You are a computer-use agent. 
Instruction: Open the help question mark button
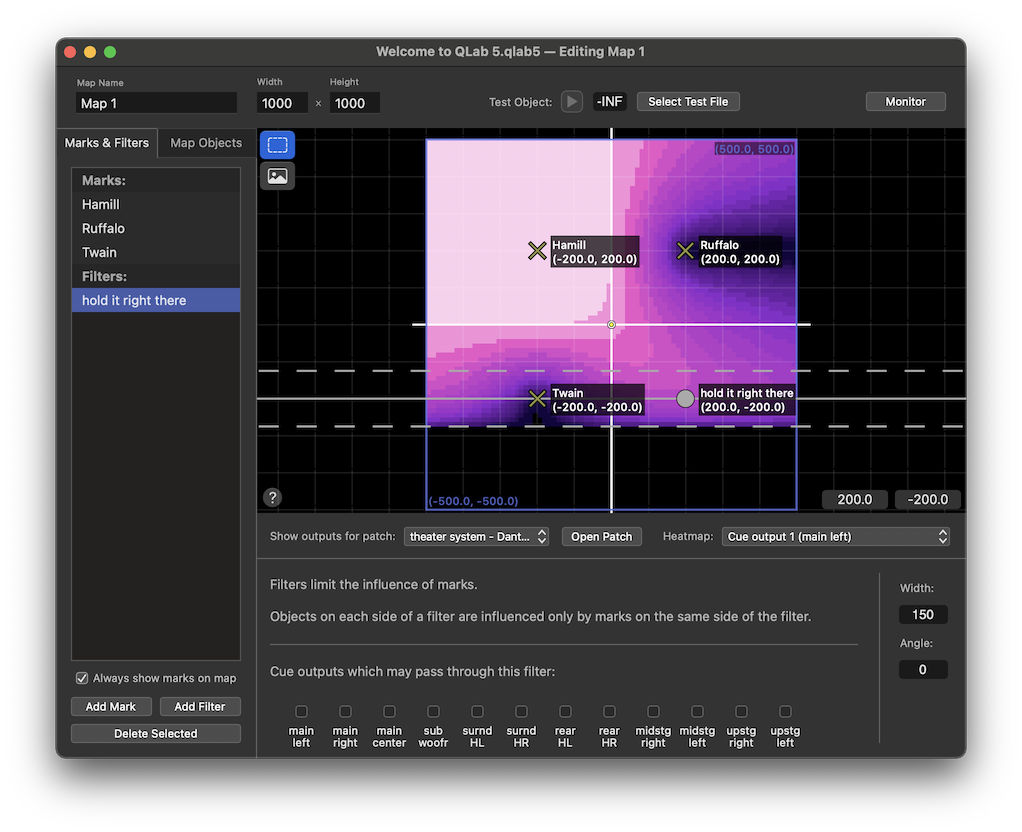[272, 497]
